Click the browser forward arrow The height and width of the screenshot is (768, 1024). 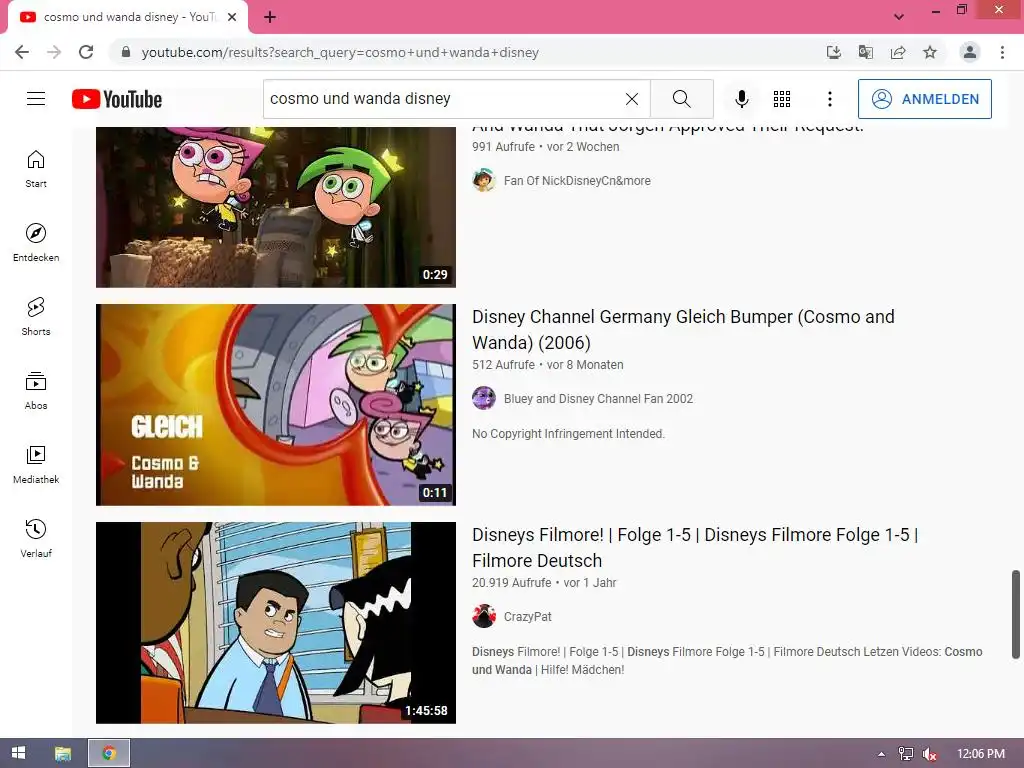point(54,52)
